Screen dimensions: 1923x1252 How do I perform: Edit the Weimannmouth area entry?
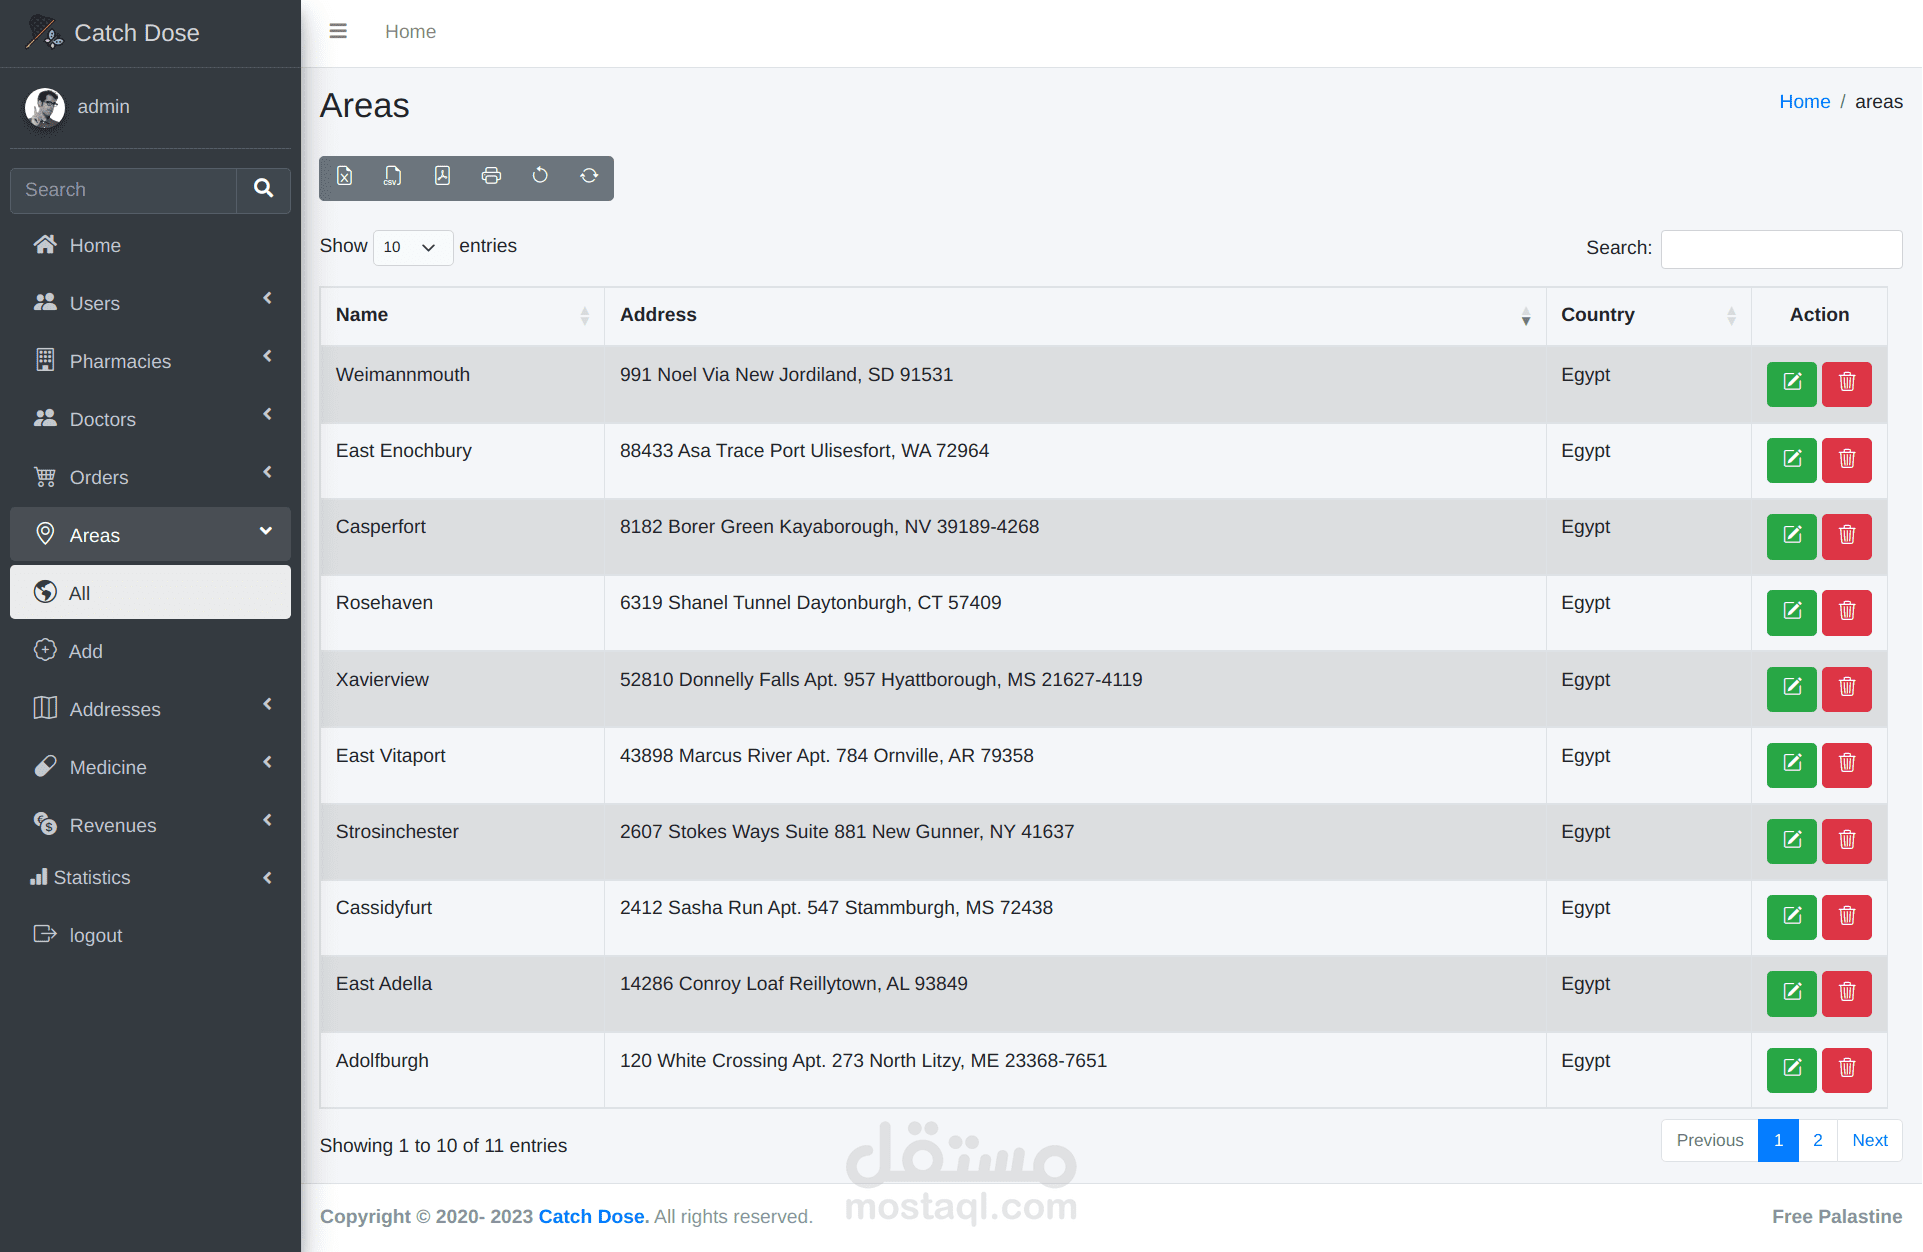tap(1791, 383)
